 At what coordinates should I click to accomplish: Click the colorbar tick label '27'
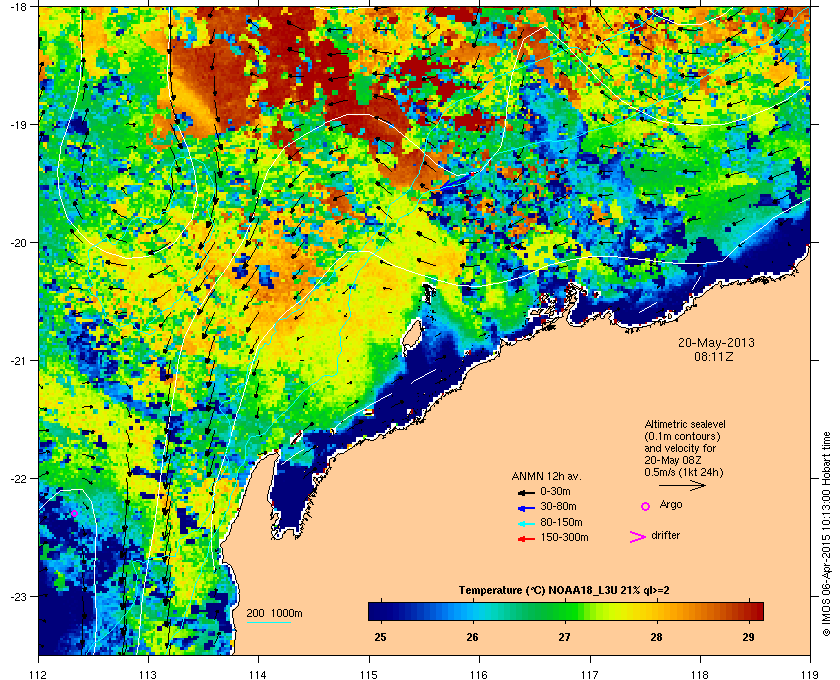565,637
